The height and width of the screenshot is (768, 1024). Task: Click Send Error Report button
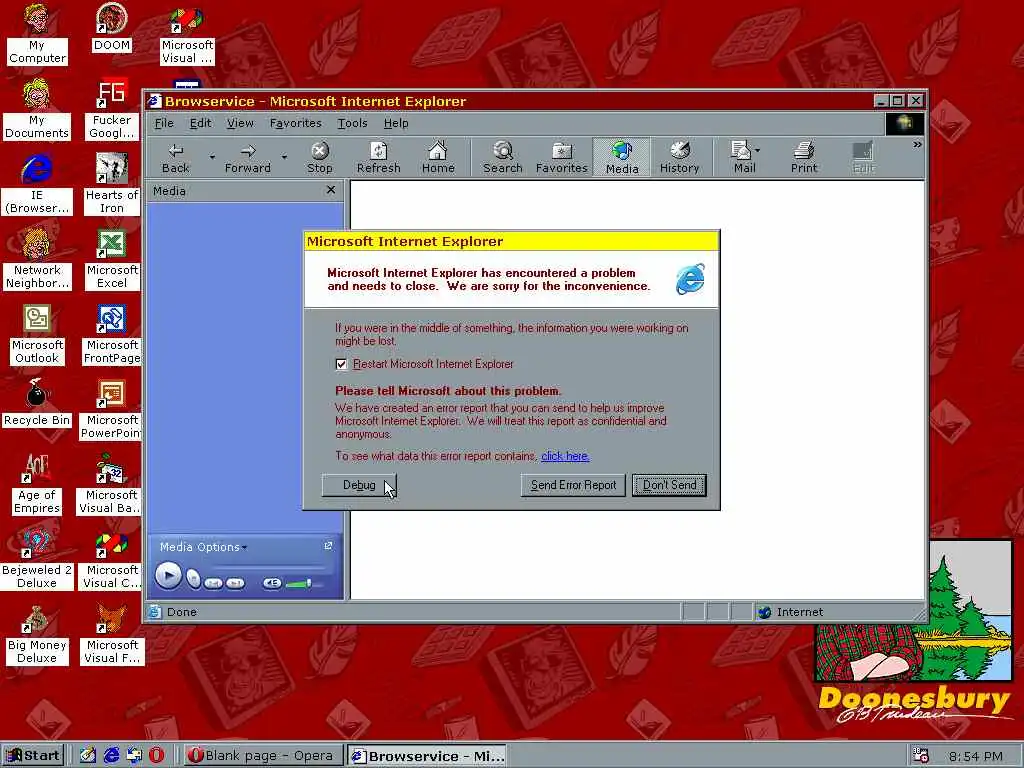(573, 485)
